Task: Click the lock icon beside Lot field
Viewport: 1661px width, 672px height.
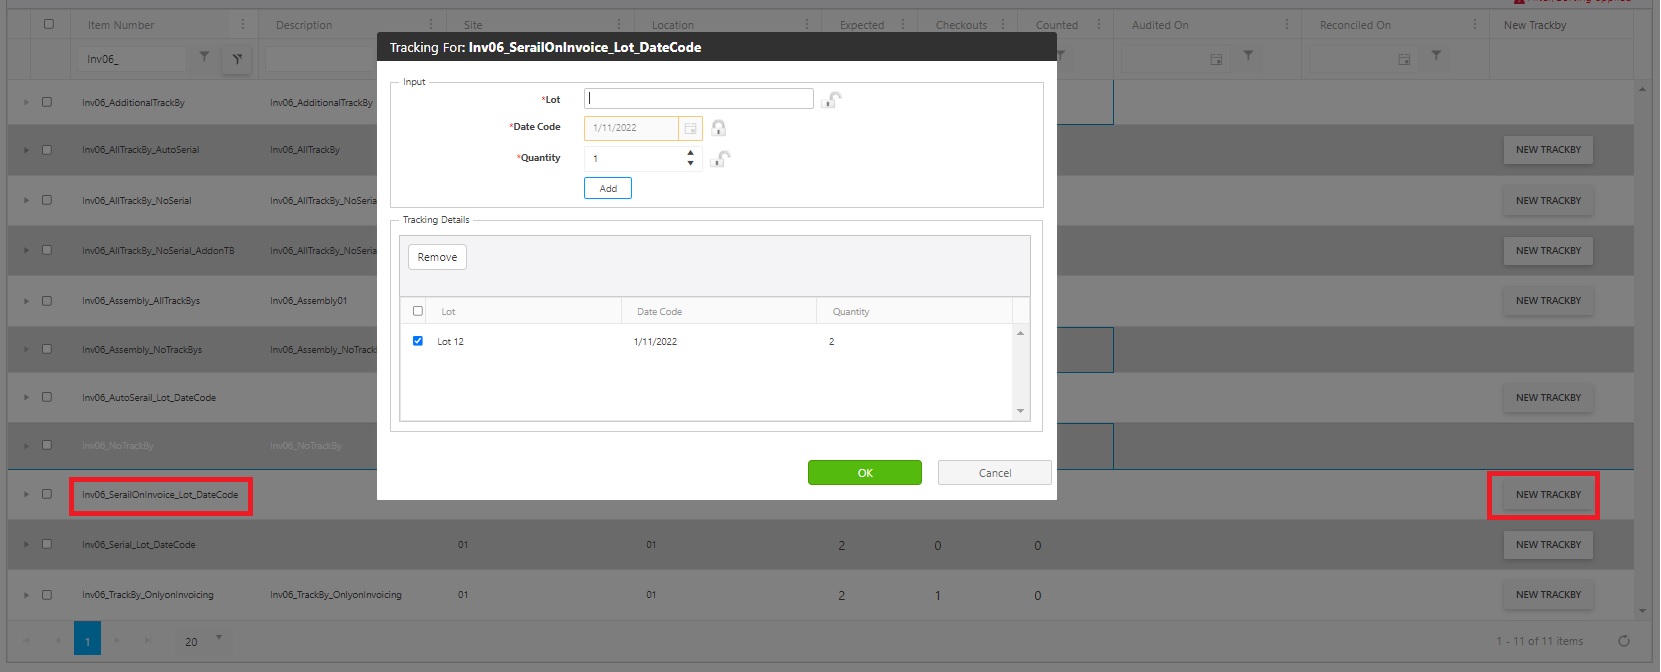Action: coord(831,99)
